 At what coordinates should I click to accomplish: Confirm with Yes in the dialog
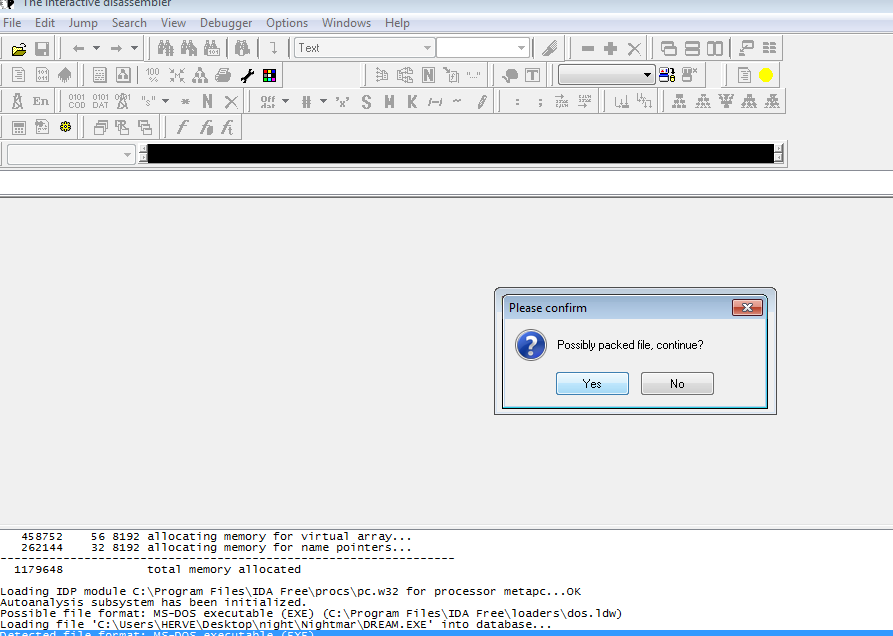pos(592,384)
